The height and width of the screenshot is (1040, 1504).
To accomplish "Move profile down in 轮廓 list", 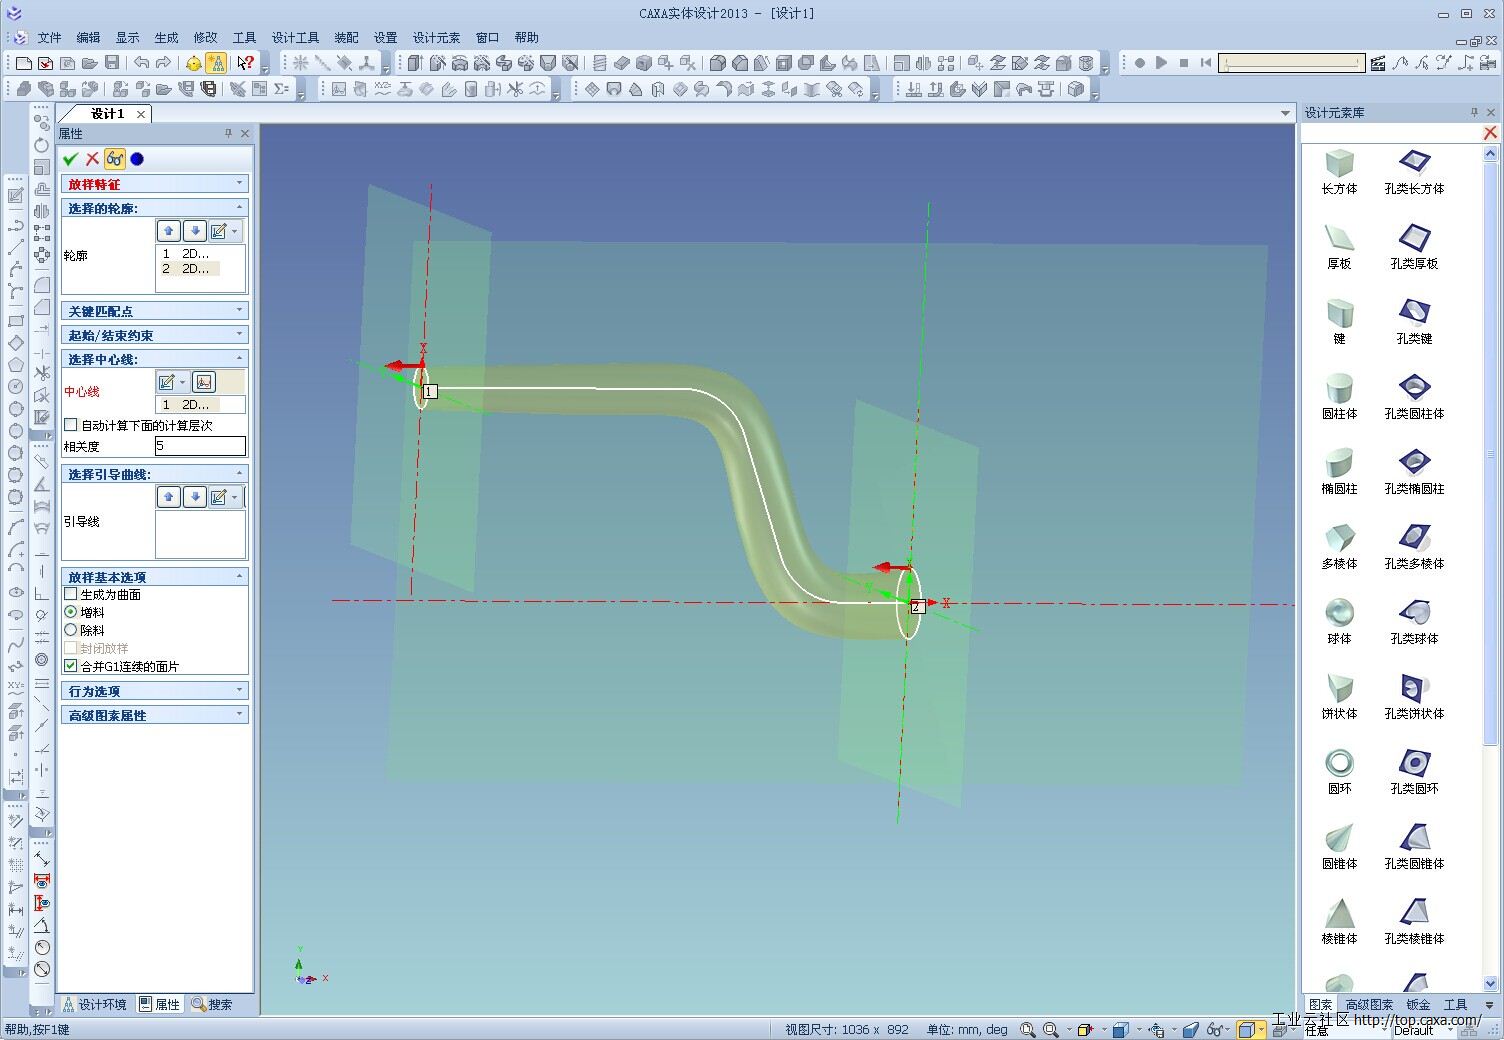I will coord(195,231).
